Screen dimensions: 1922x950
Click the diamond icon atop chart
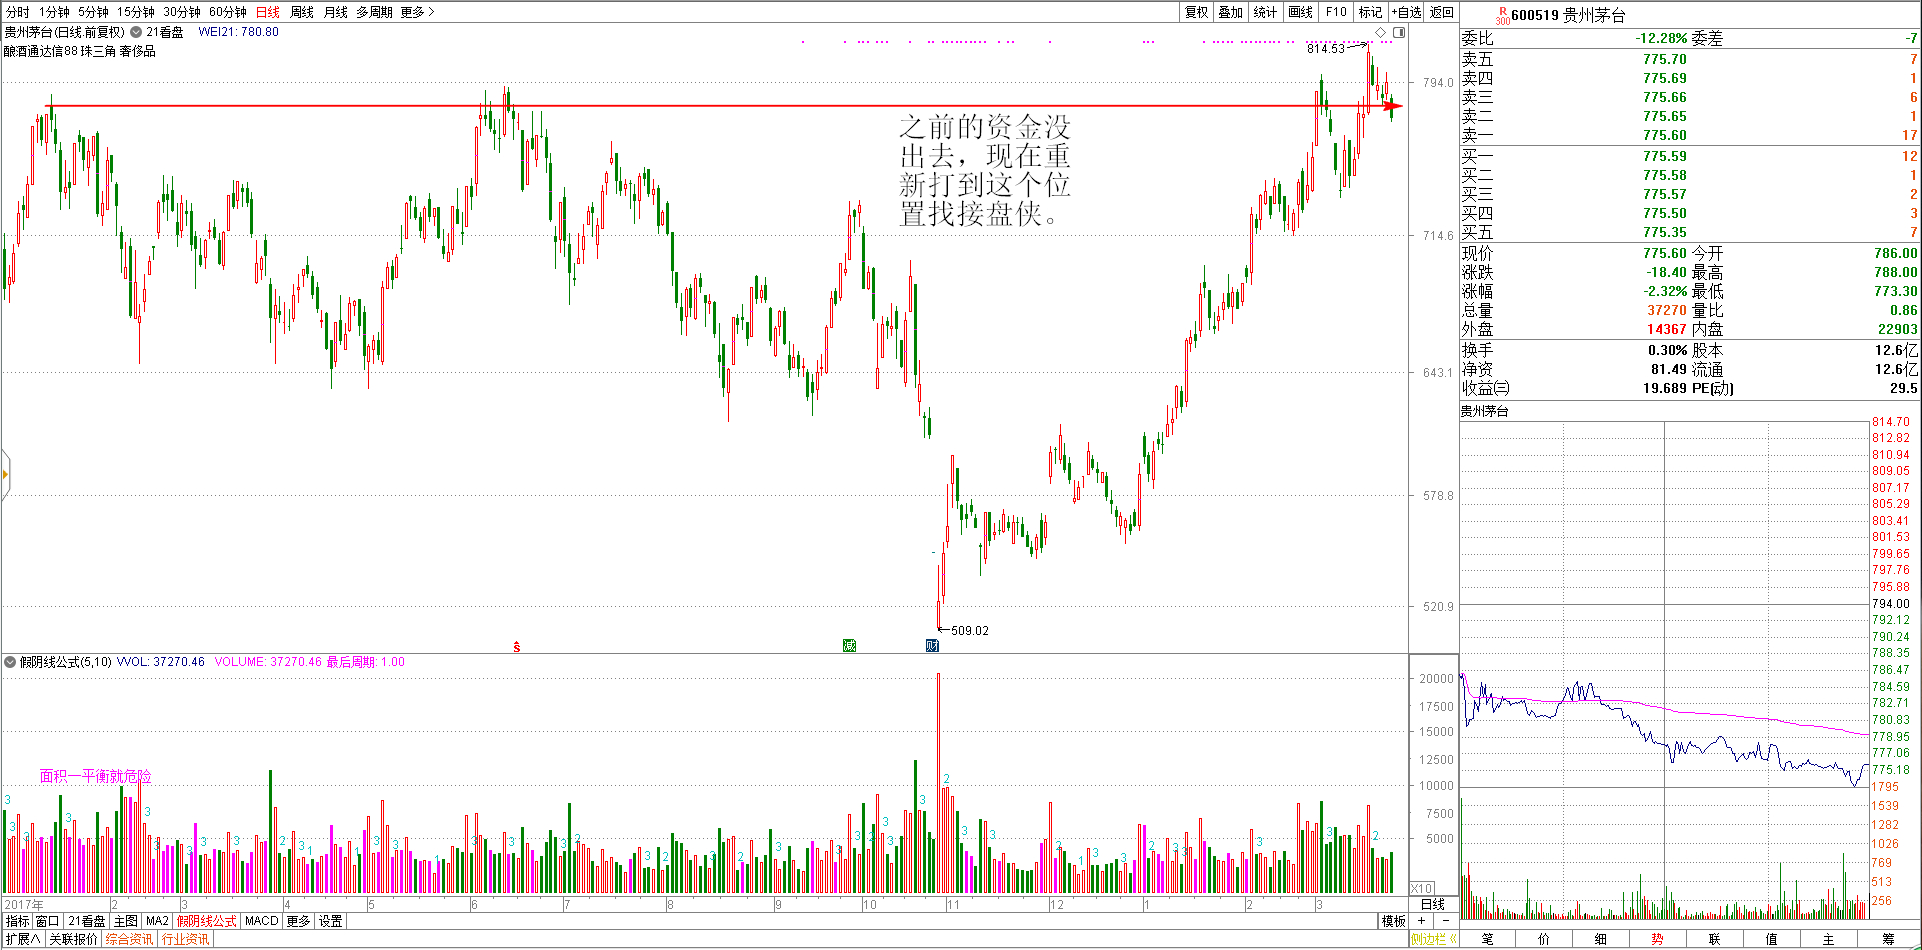[1381, 32]
